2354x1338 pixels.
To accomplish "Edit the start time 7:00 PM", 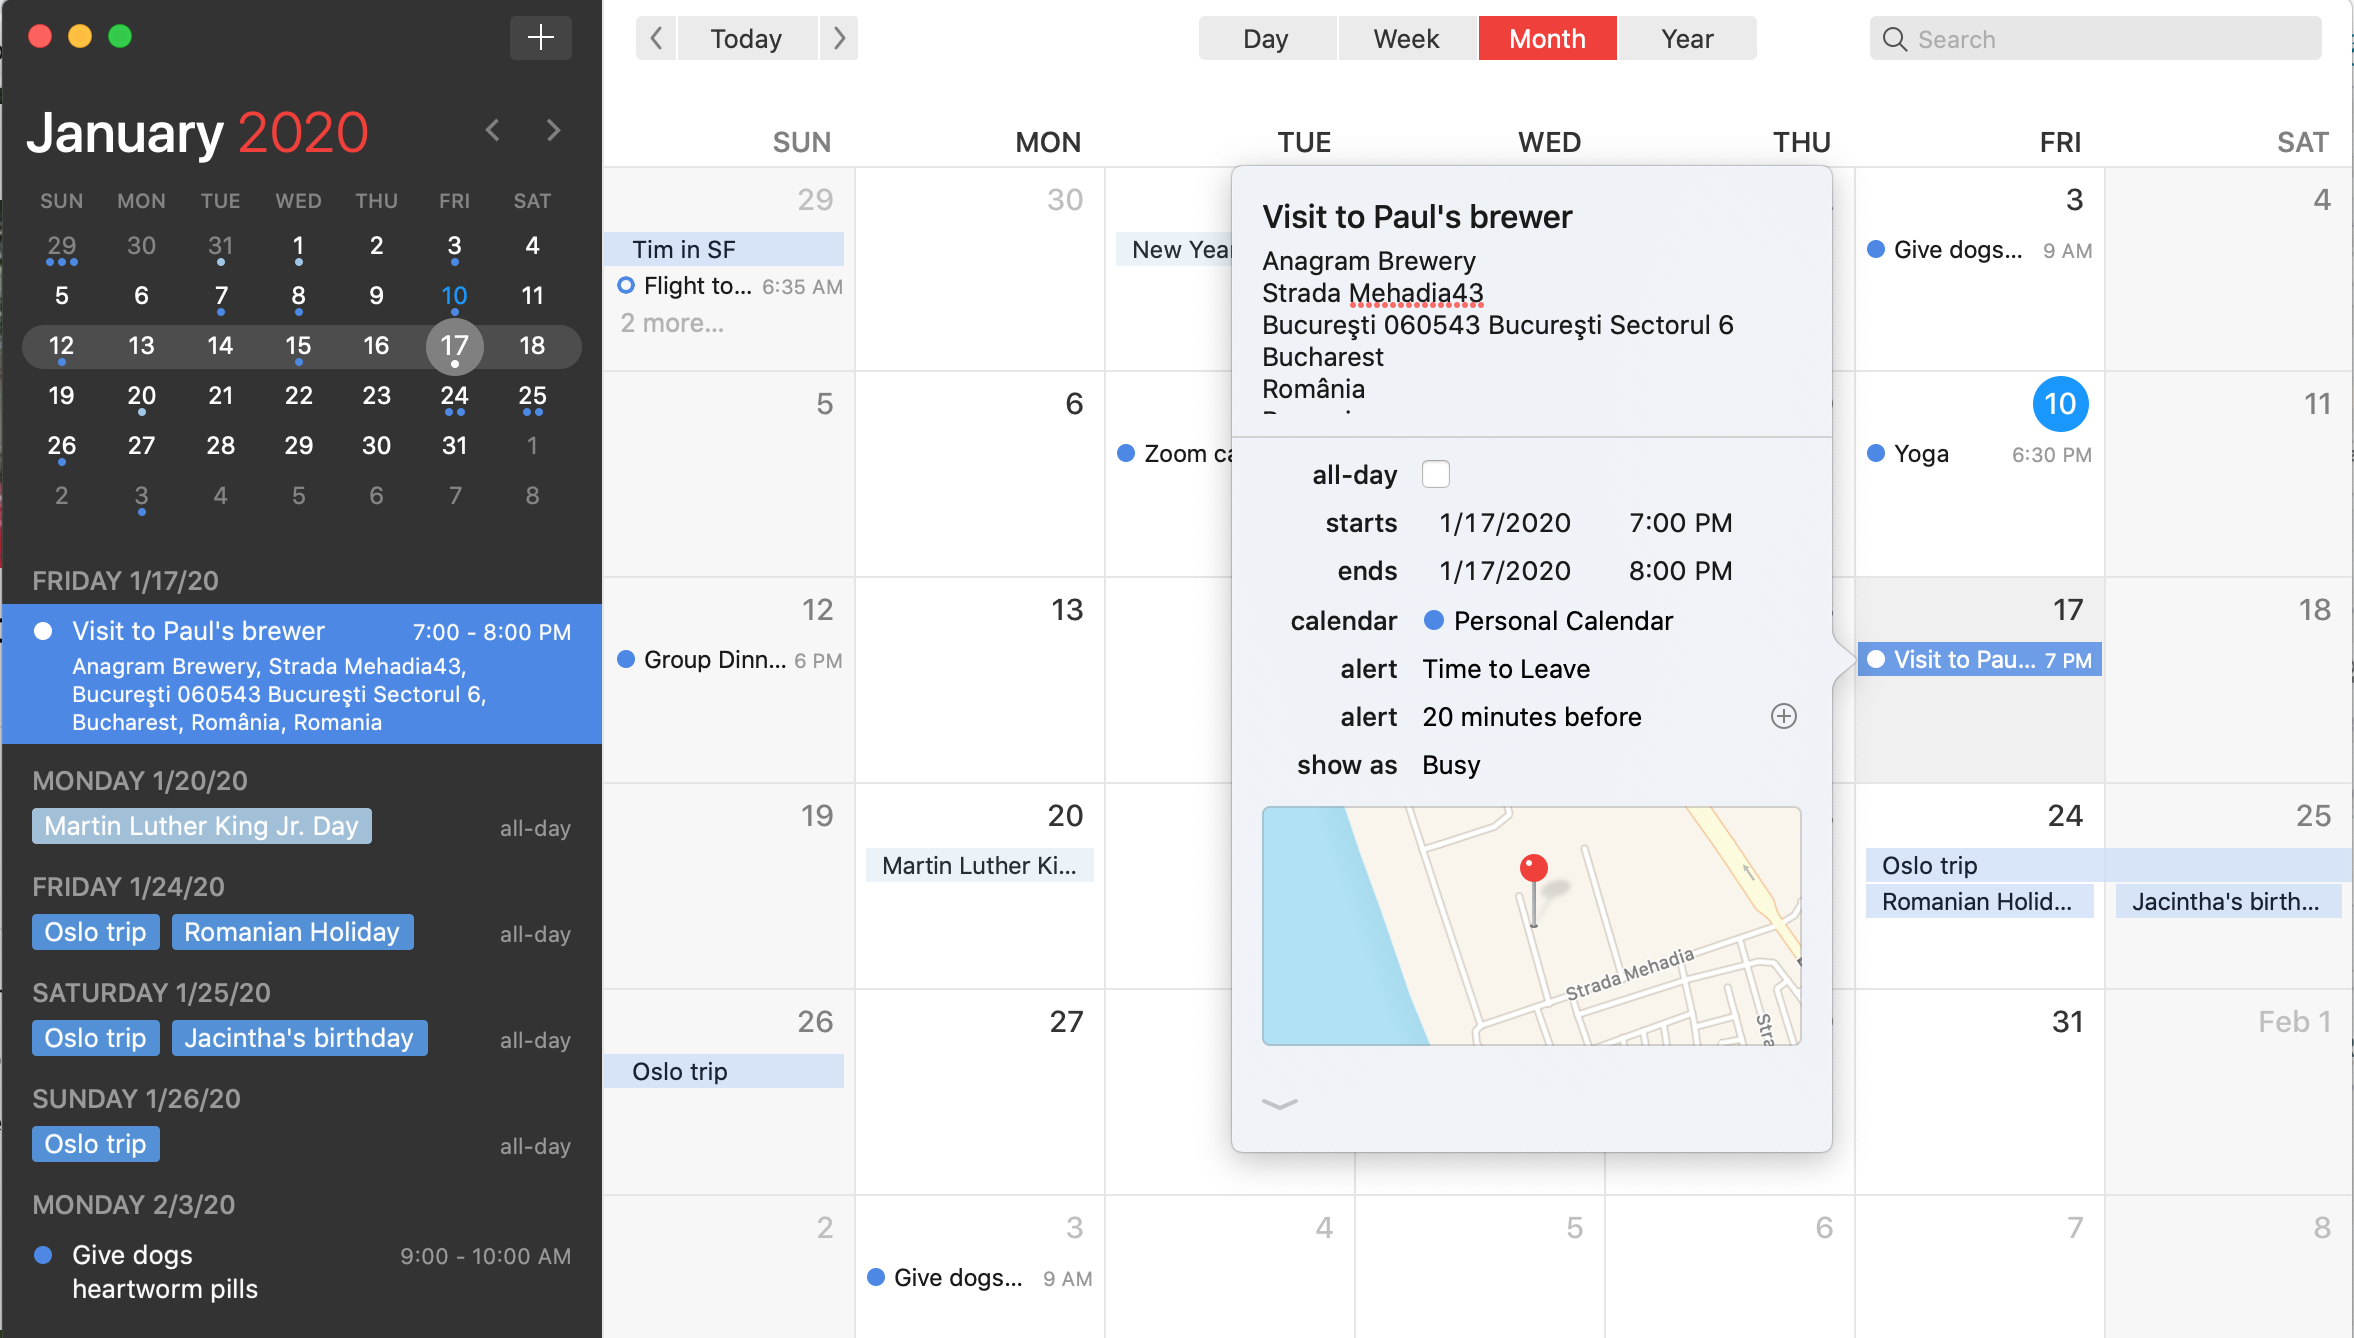I will point(1681,523).
